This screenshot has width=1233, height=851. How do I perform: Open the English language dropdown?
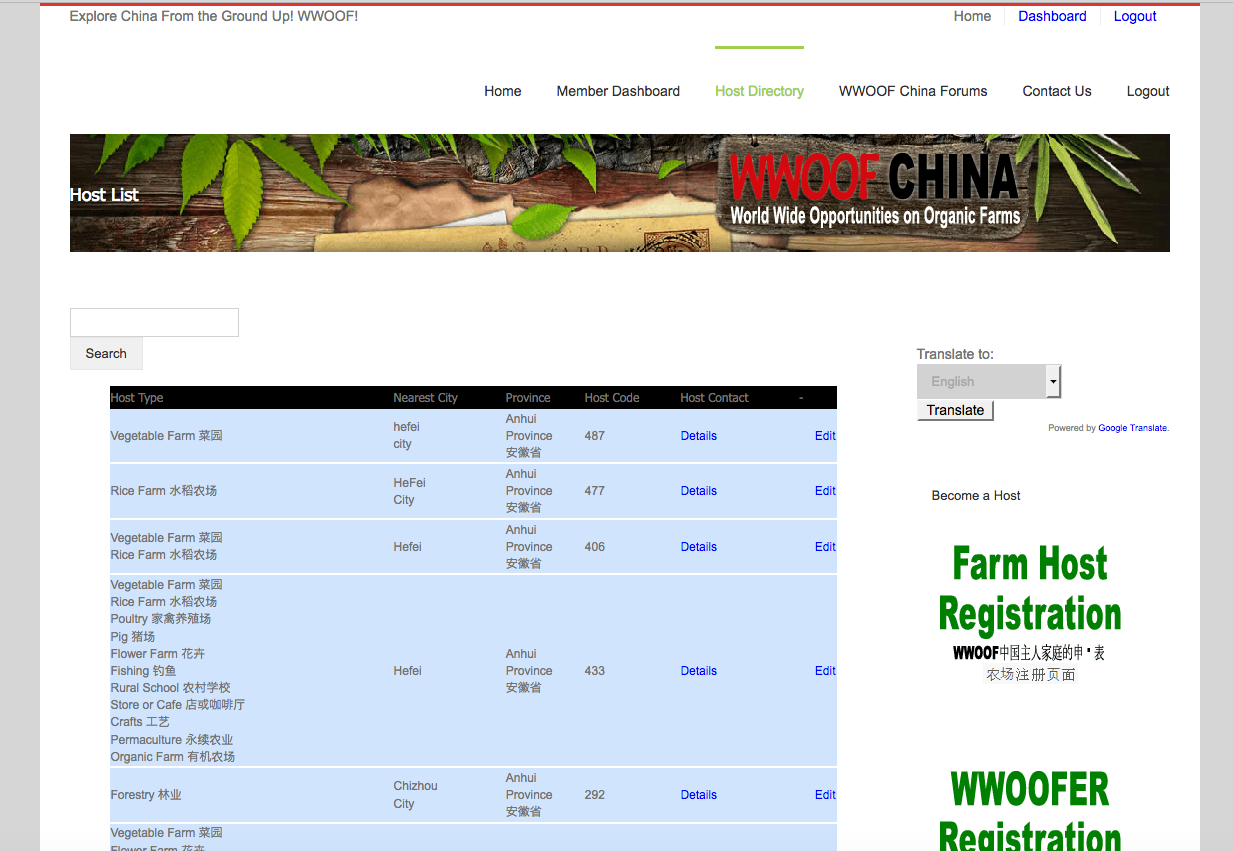pyautogui.click(x=988, y=381)
